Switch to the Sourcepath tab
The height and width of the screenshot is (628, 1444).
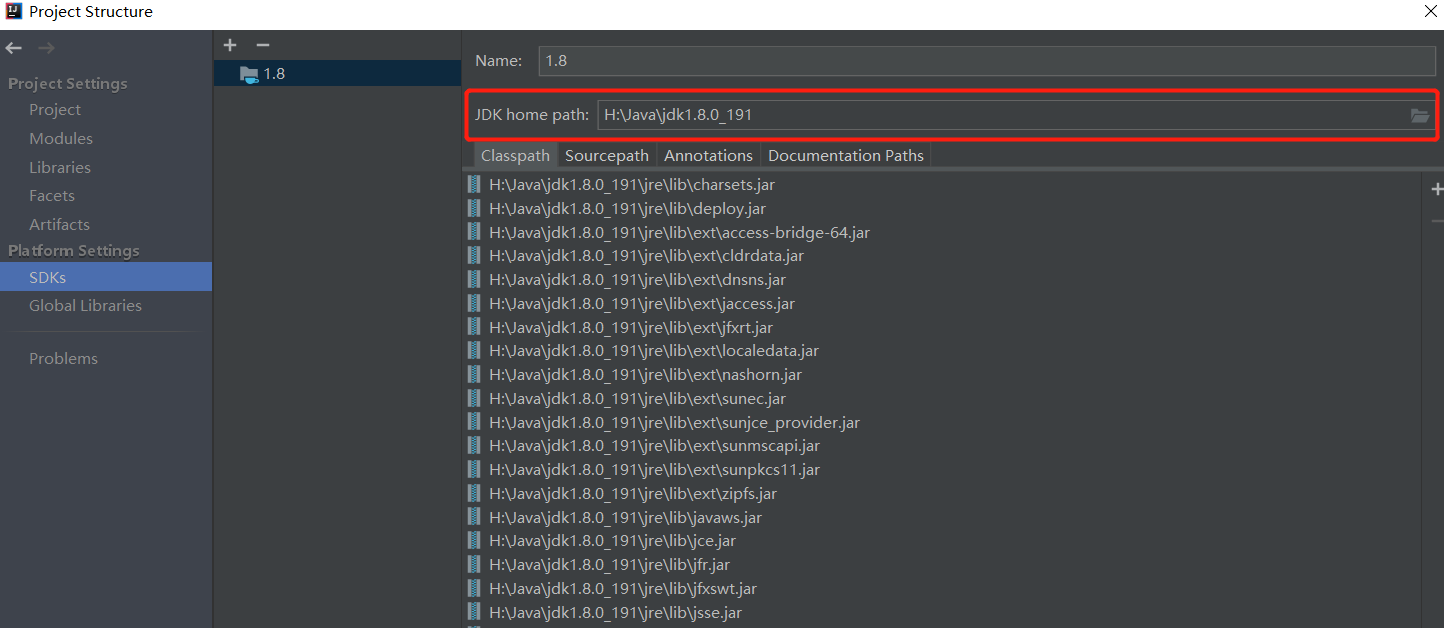(607, 156)
